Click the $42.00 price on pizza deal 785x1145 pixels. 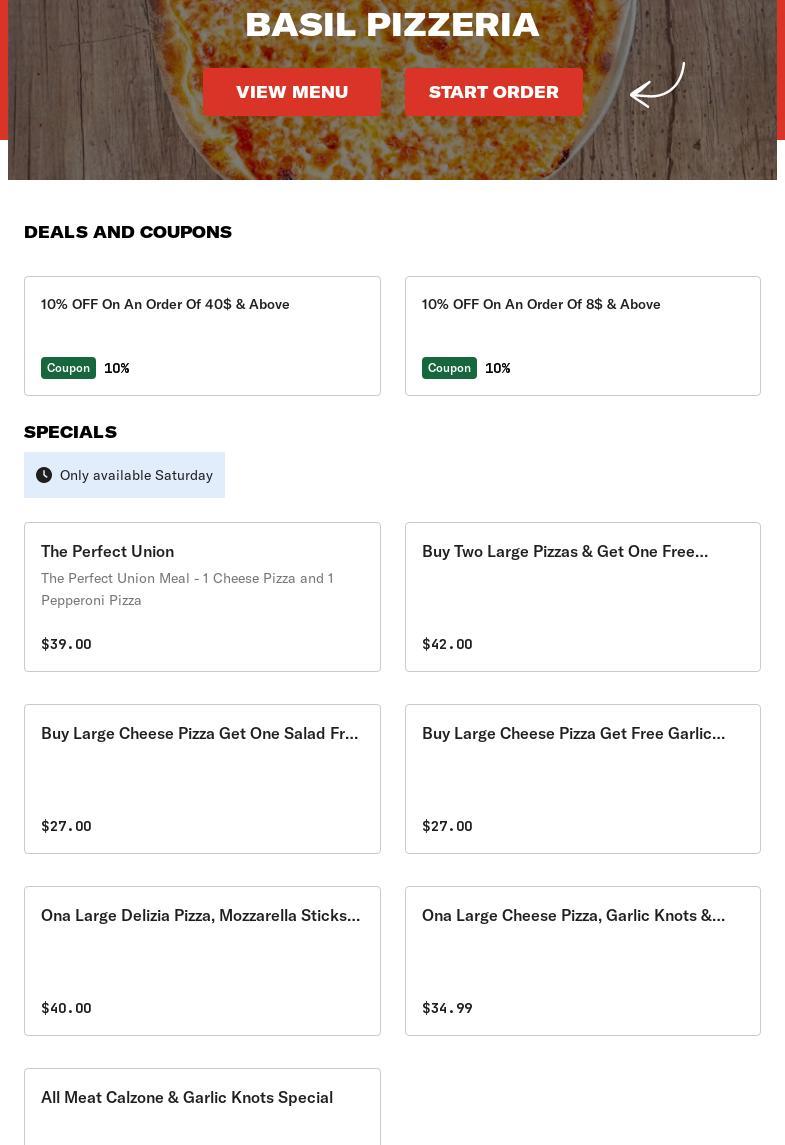tap(447, 644)
